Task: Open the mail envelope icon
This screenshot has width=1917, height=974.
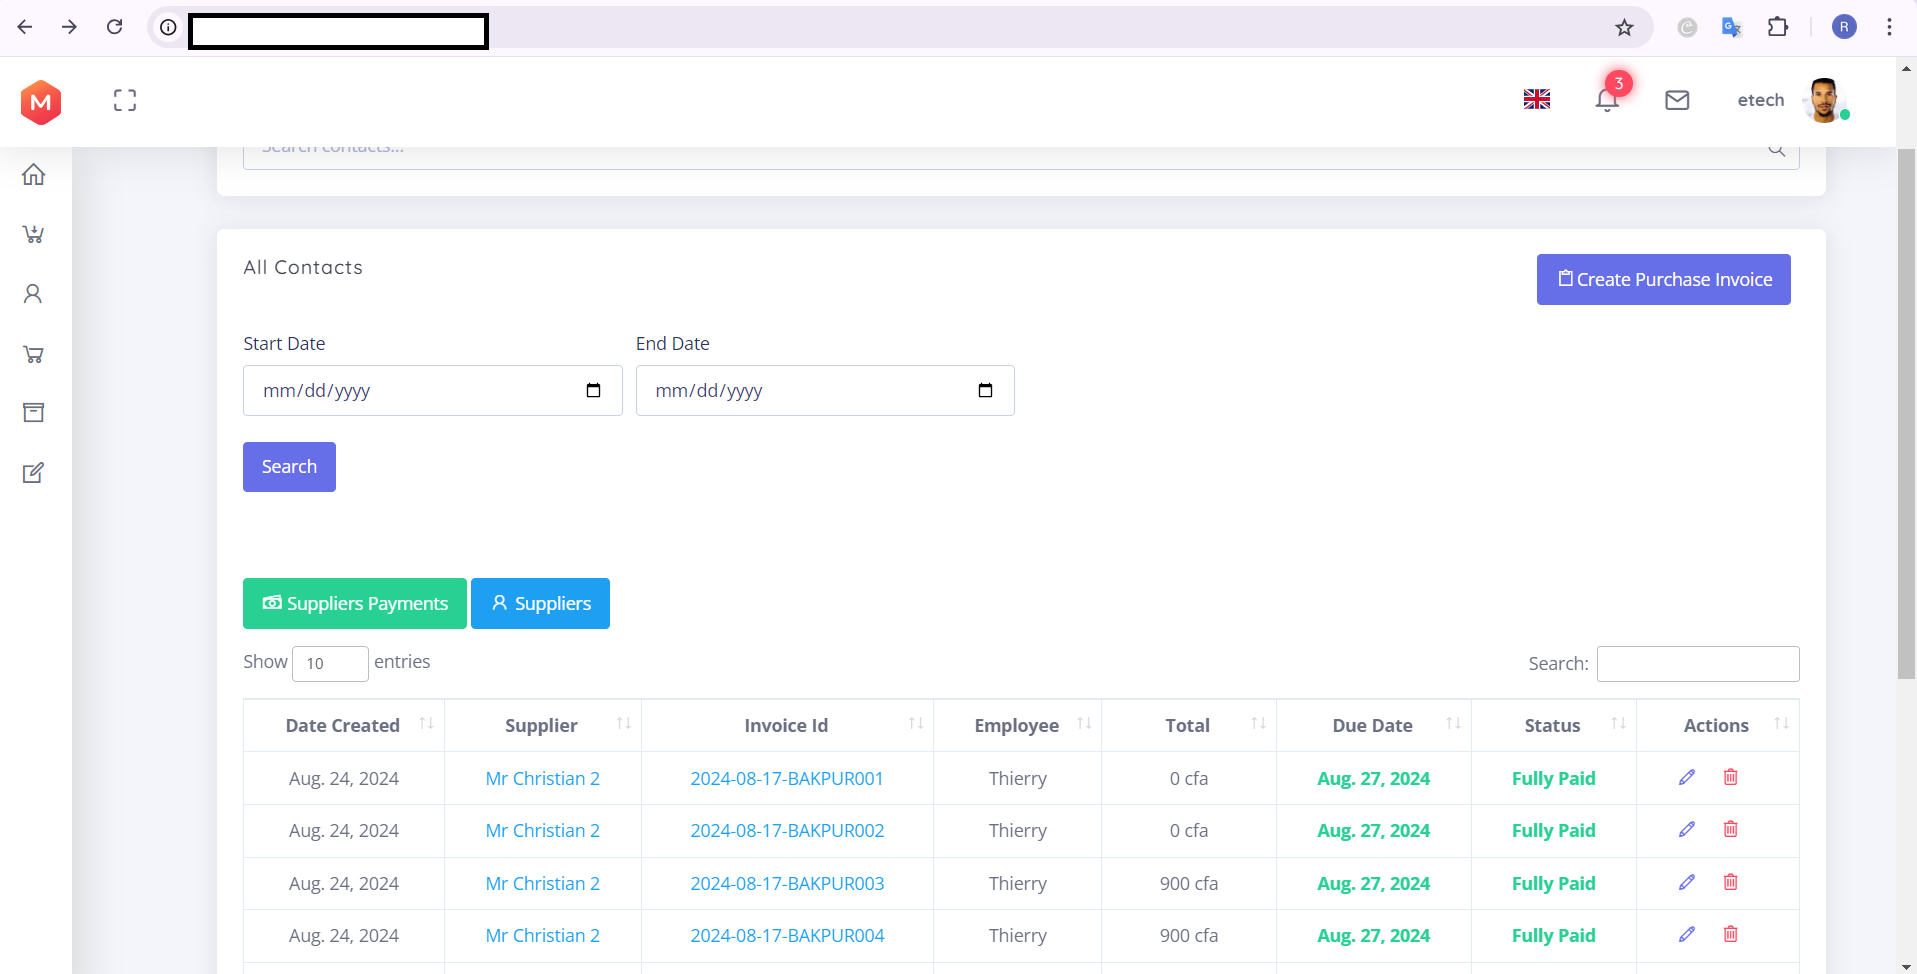Action: pos(1677,100)
